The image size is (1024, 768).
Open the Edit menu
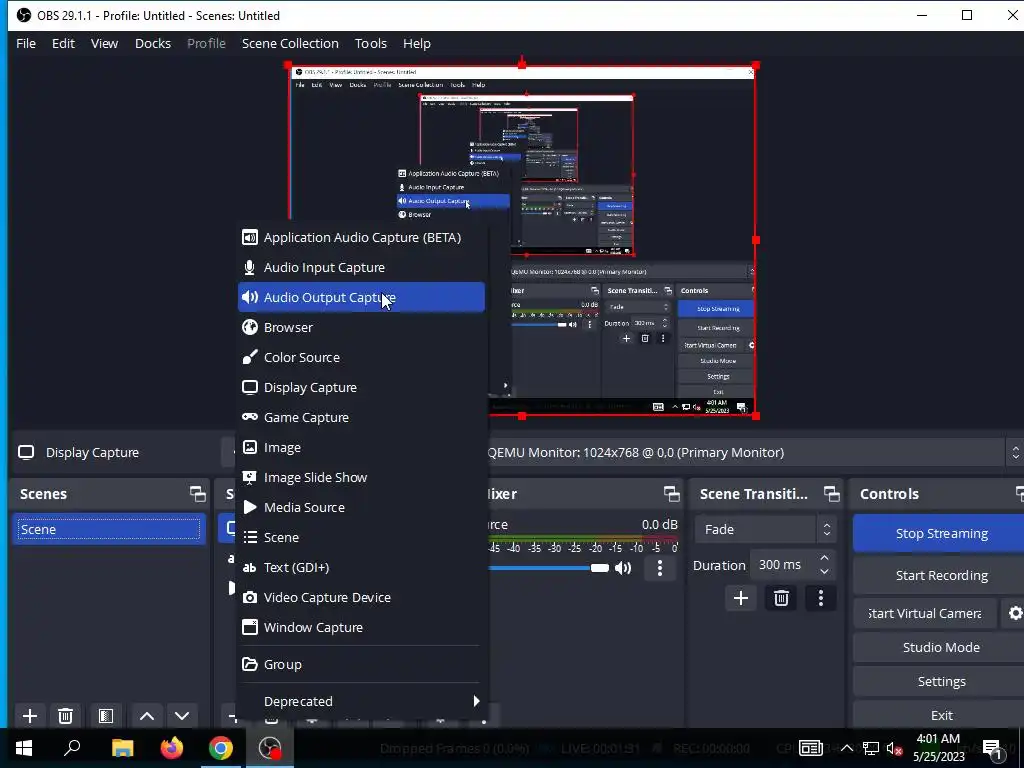click(63, 44)
